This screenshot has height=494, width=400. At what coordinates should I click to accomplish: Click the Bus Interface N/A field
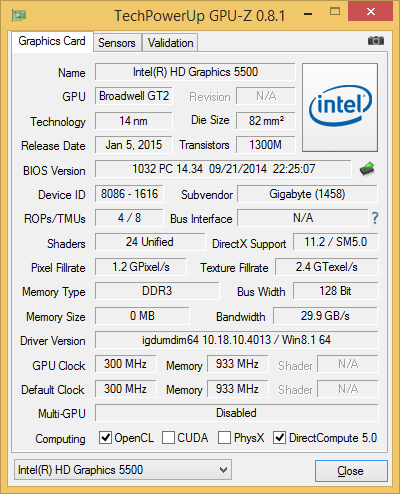point(303,218)
